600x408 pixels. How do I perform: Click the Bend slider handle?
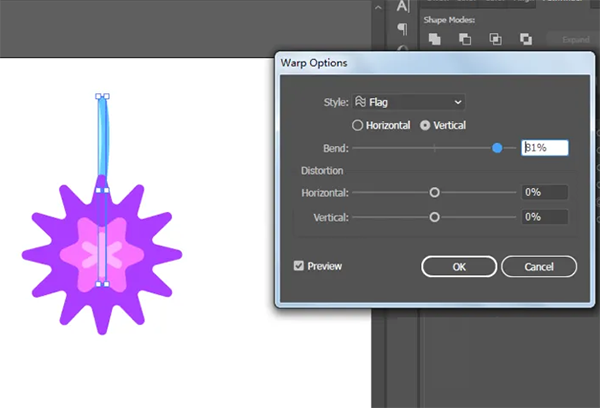(497, 148)
